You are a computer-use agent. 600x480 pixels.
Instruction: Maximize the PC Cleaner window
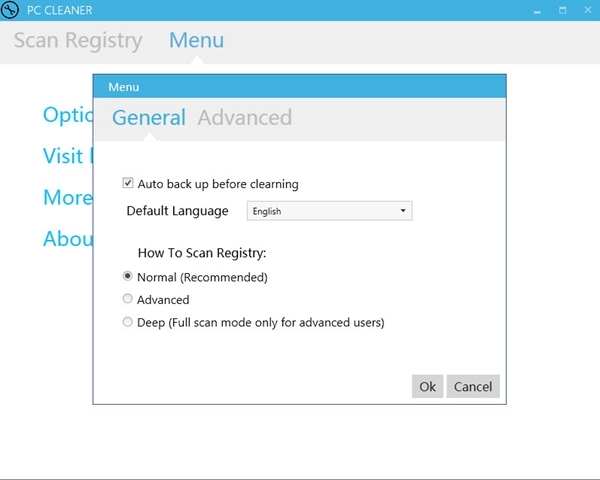point(562,10)
